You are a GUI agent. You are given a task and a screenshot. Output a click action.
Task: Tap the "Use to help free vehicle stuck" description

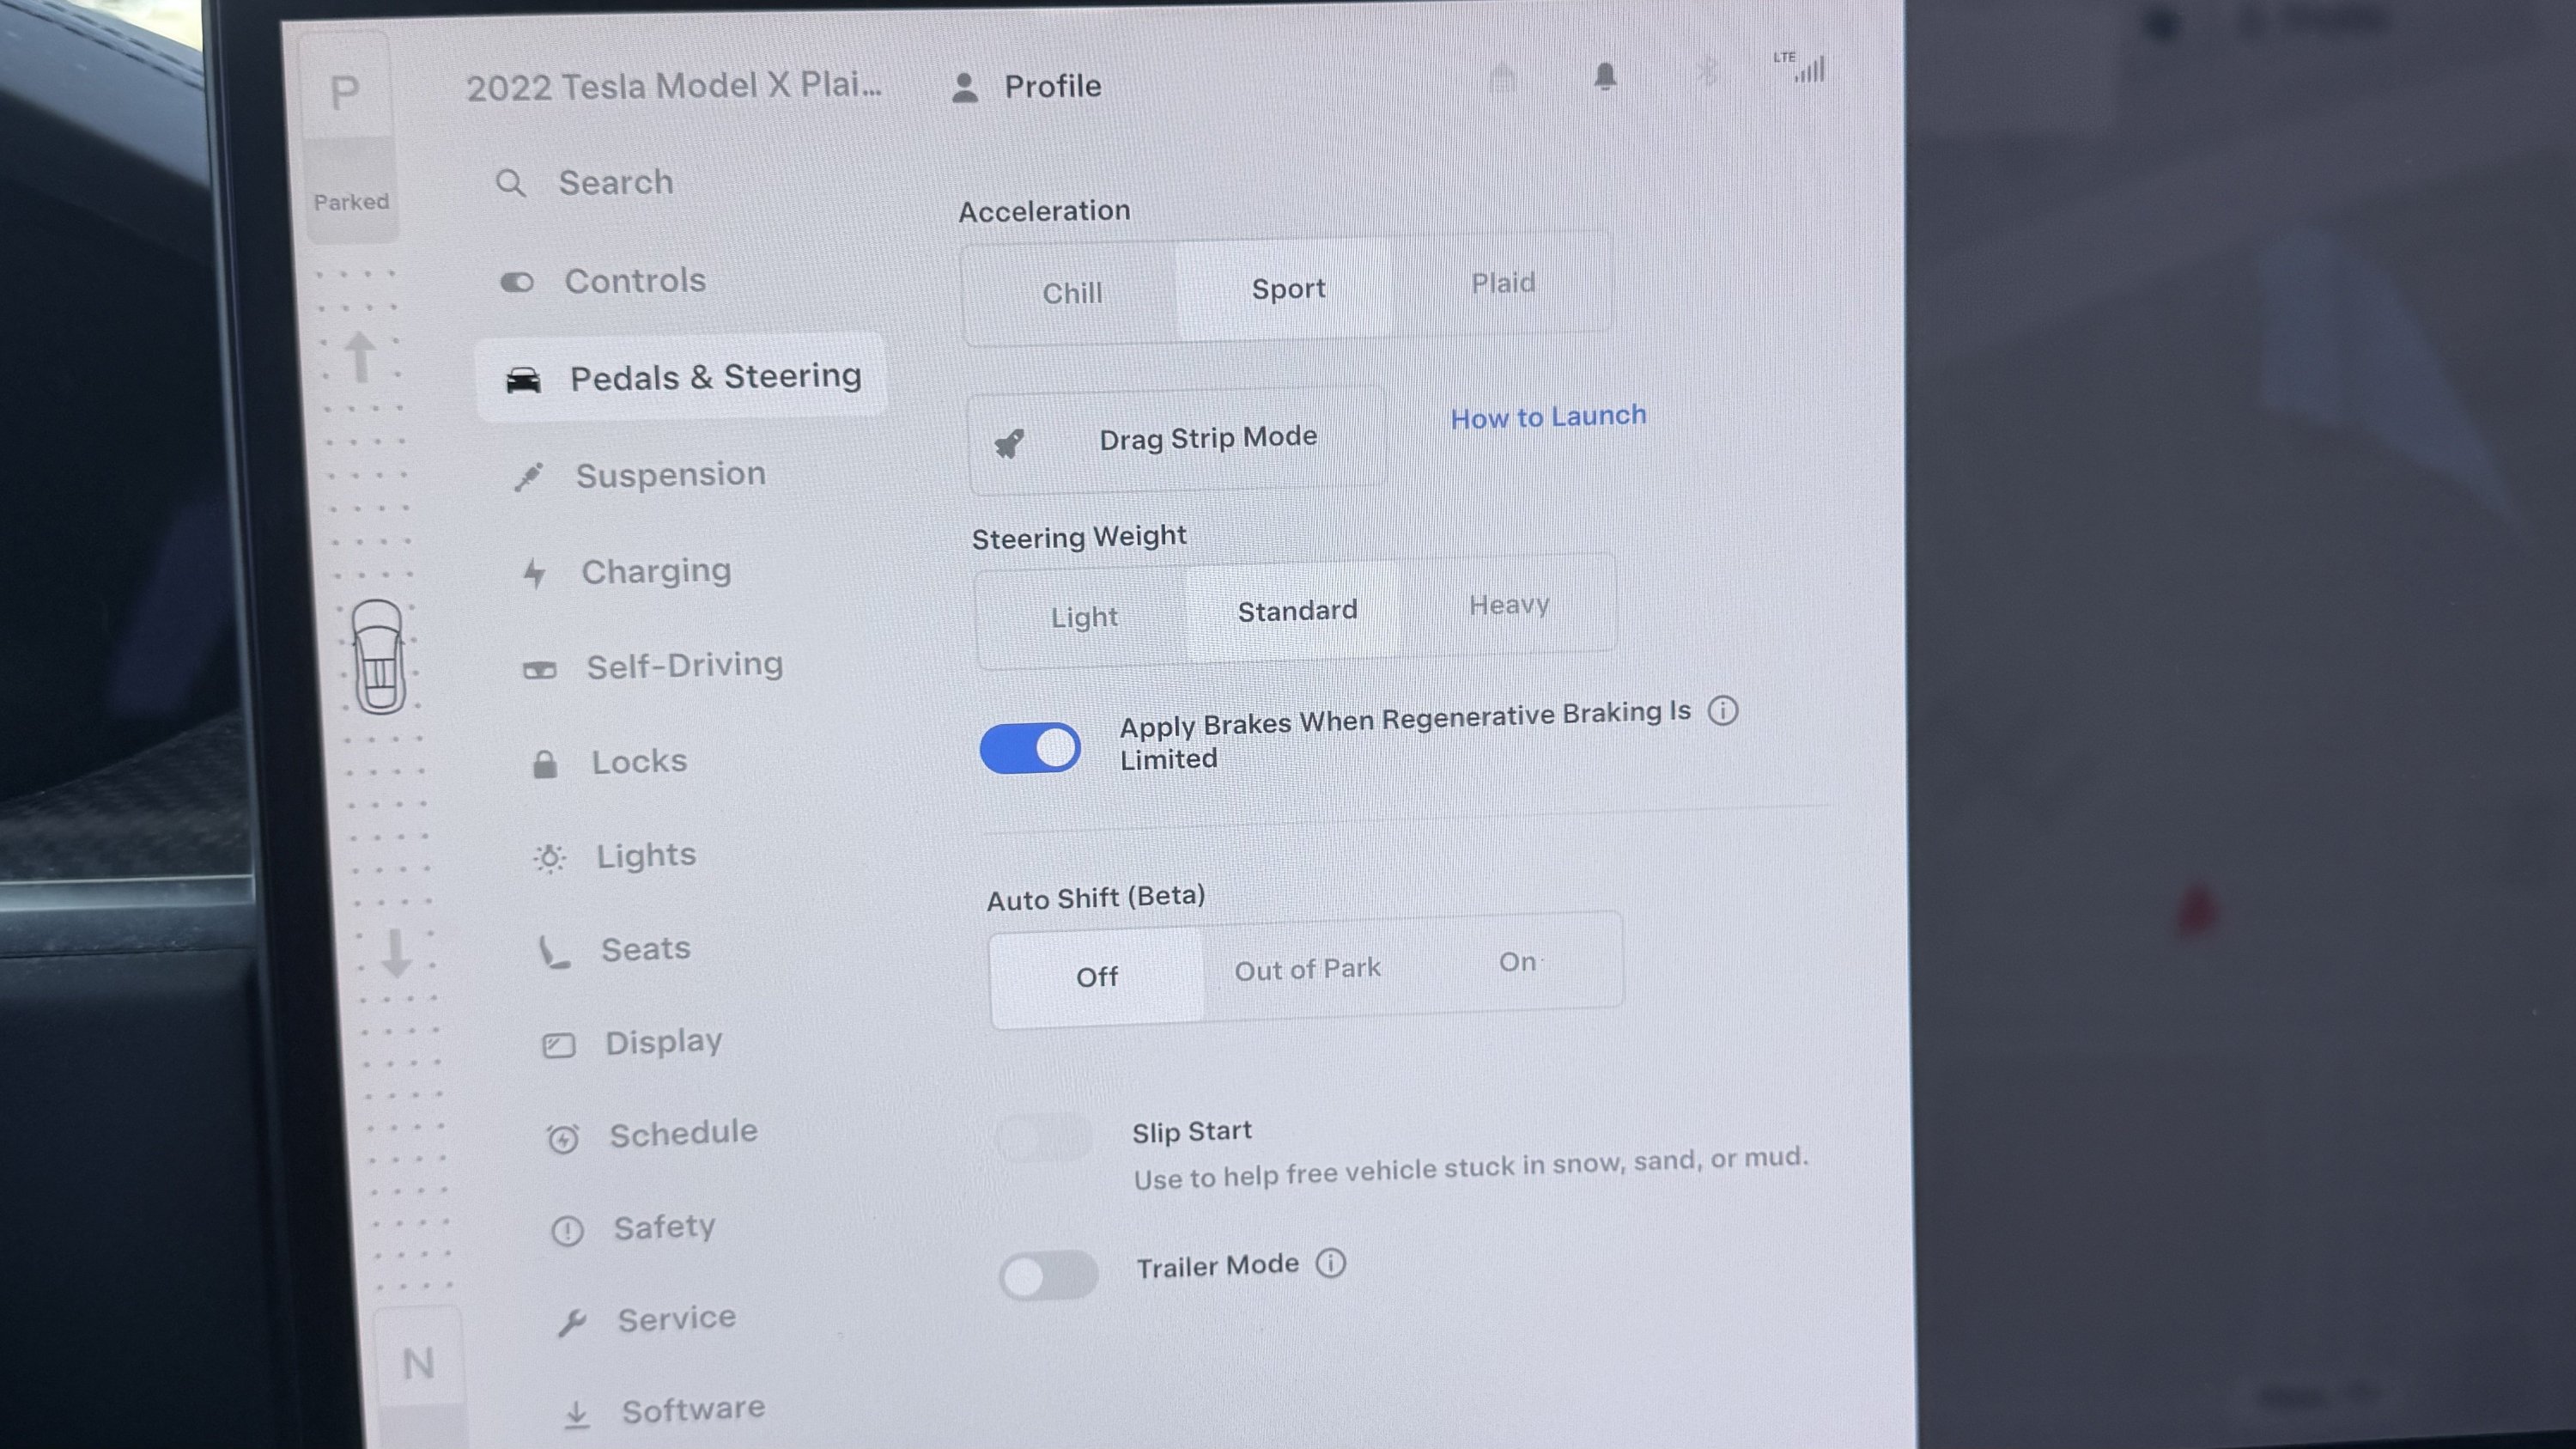(1471, 1168)
